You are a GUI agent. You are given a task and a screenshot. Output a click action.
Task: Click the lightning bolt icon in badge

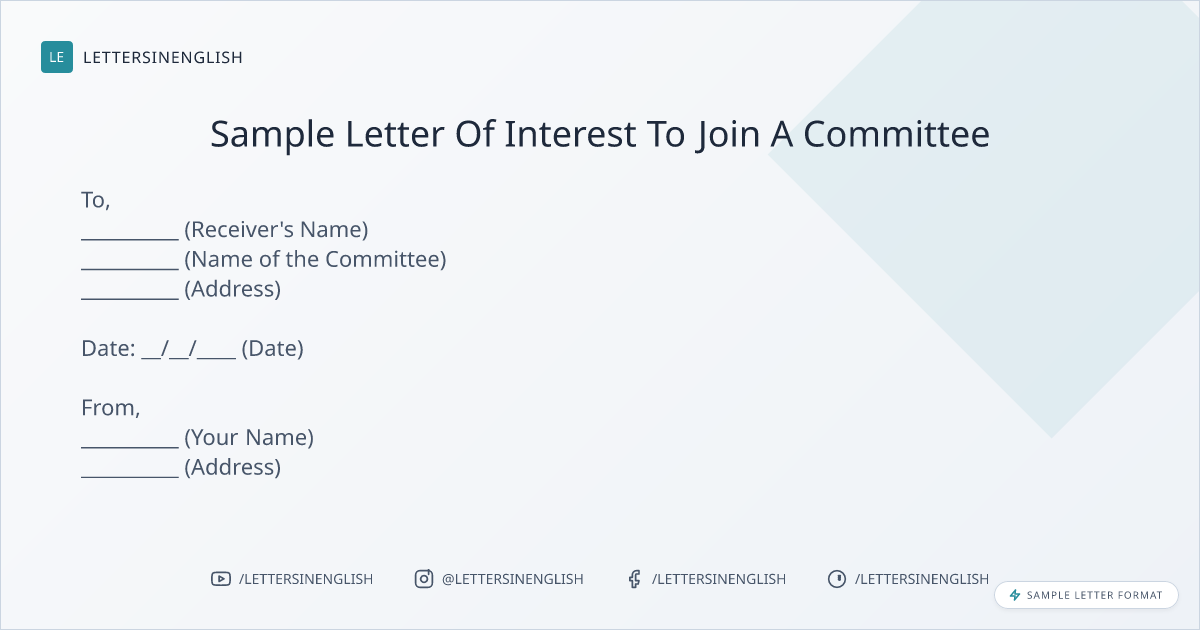(1015, 595)
